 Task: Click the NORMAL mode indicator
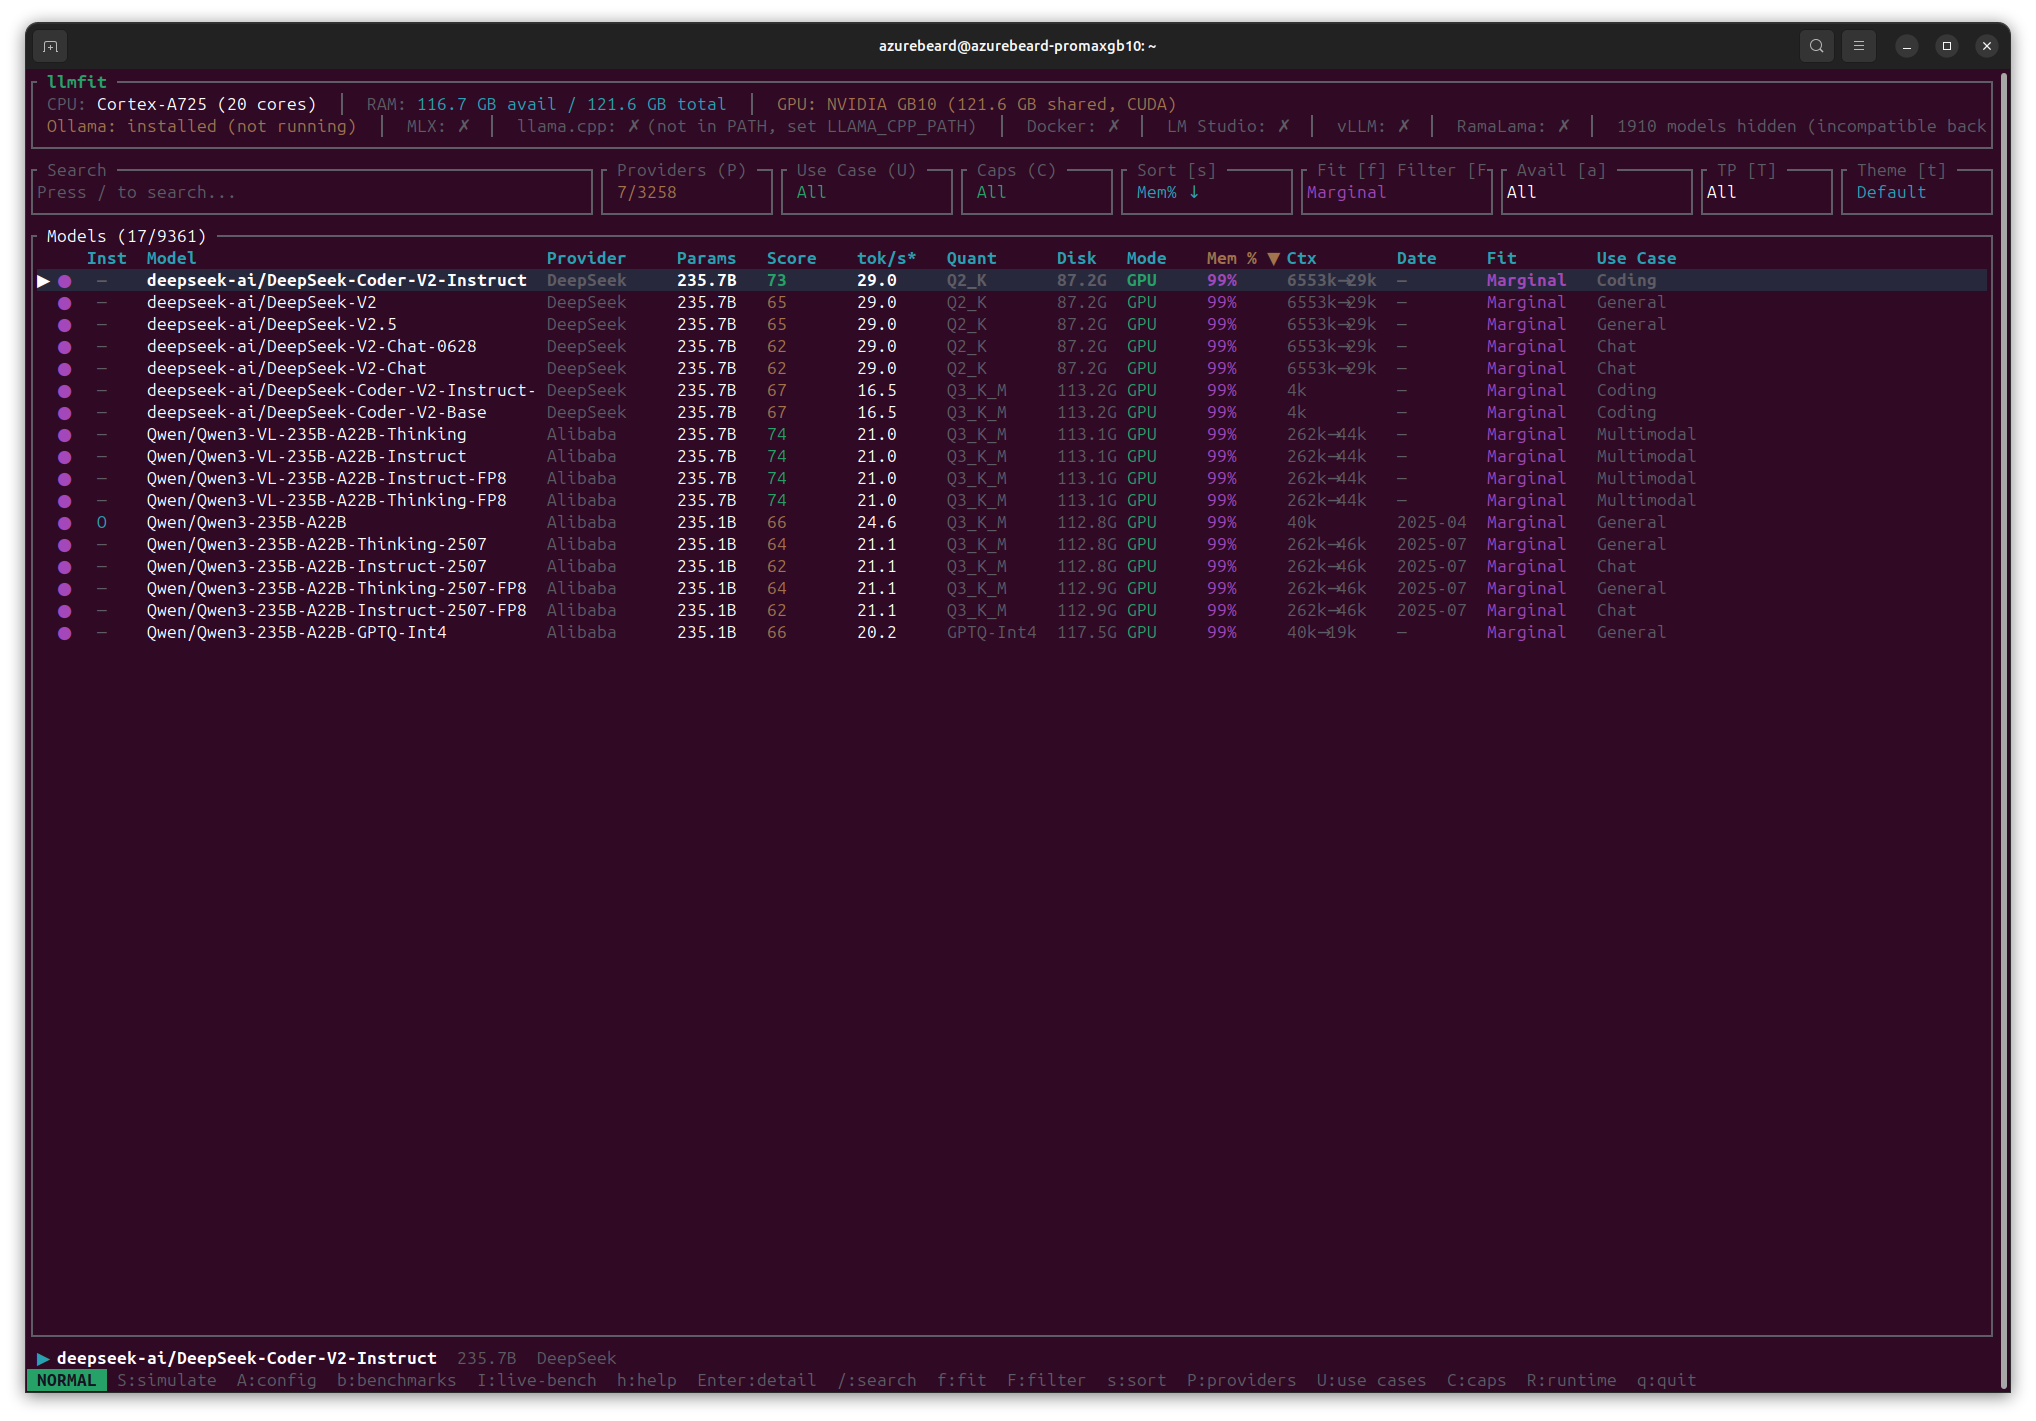coord(67,1381)
